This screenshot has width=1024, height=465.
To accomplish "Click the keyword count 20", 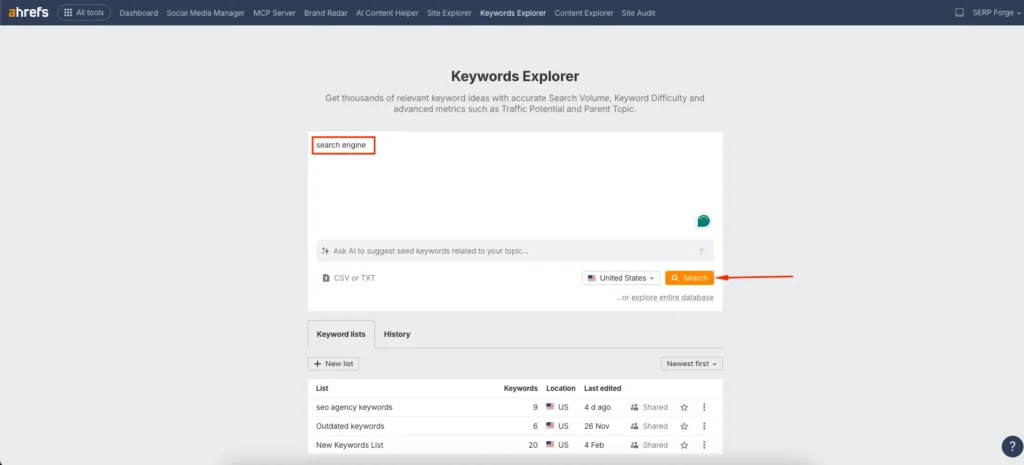I will point(534,445).
